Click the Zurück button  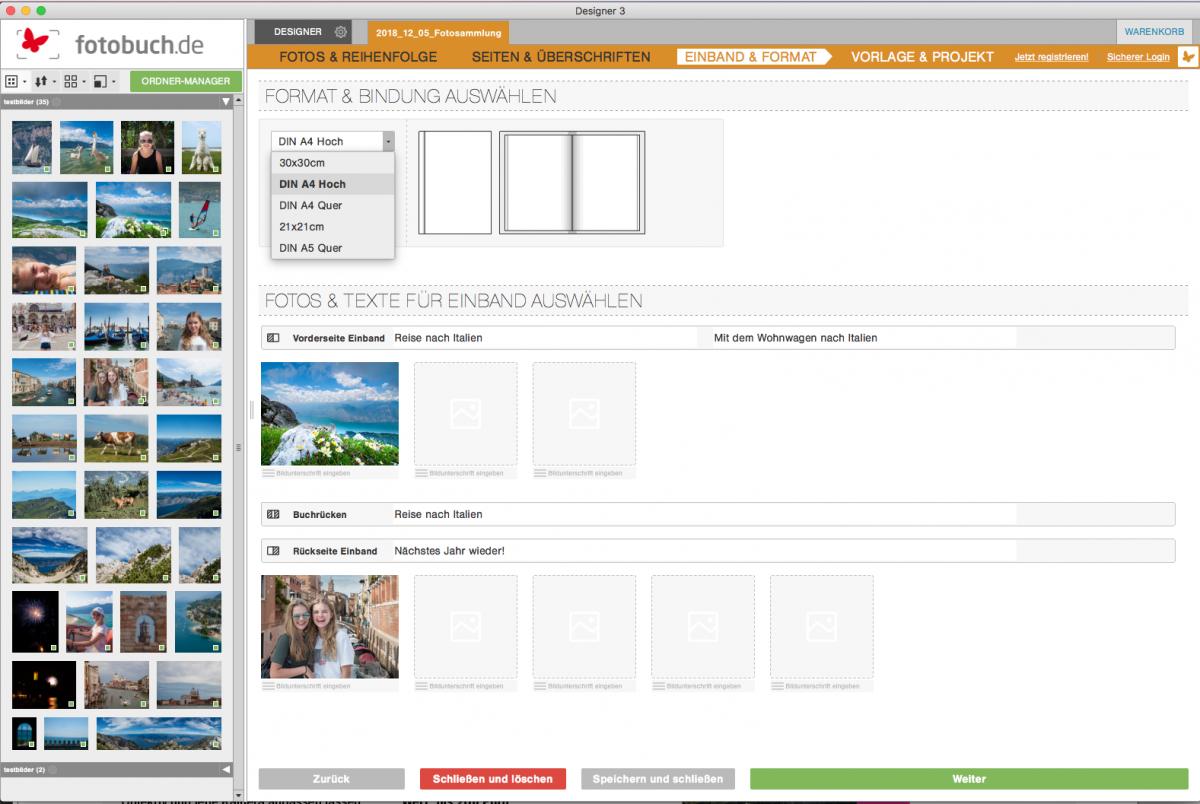331,779
